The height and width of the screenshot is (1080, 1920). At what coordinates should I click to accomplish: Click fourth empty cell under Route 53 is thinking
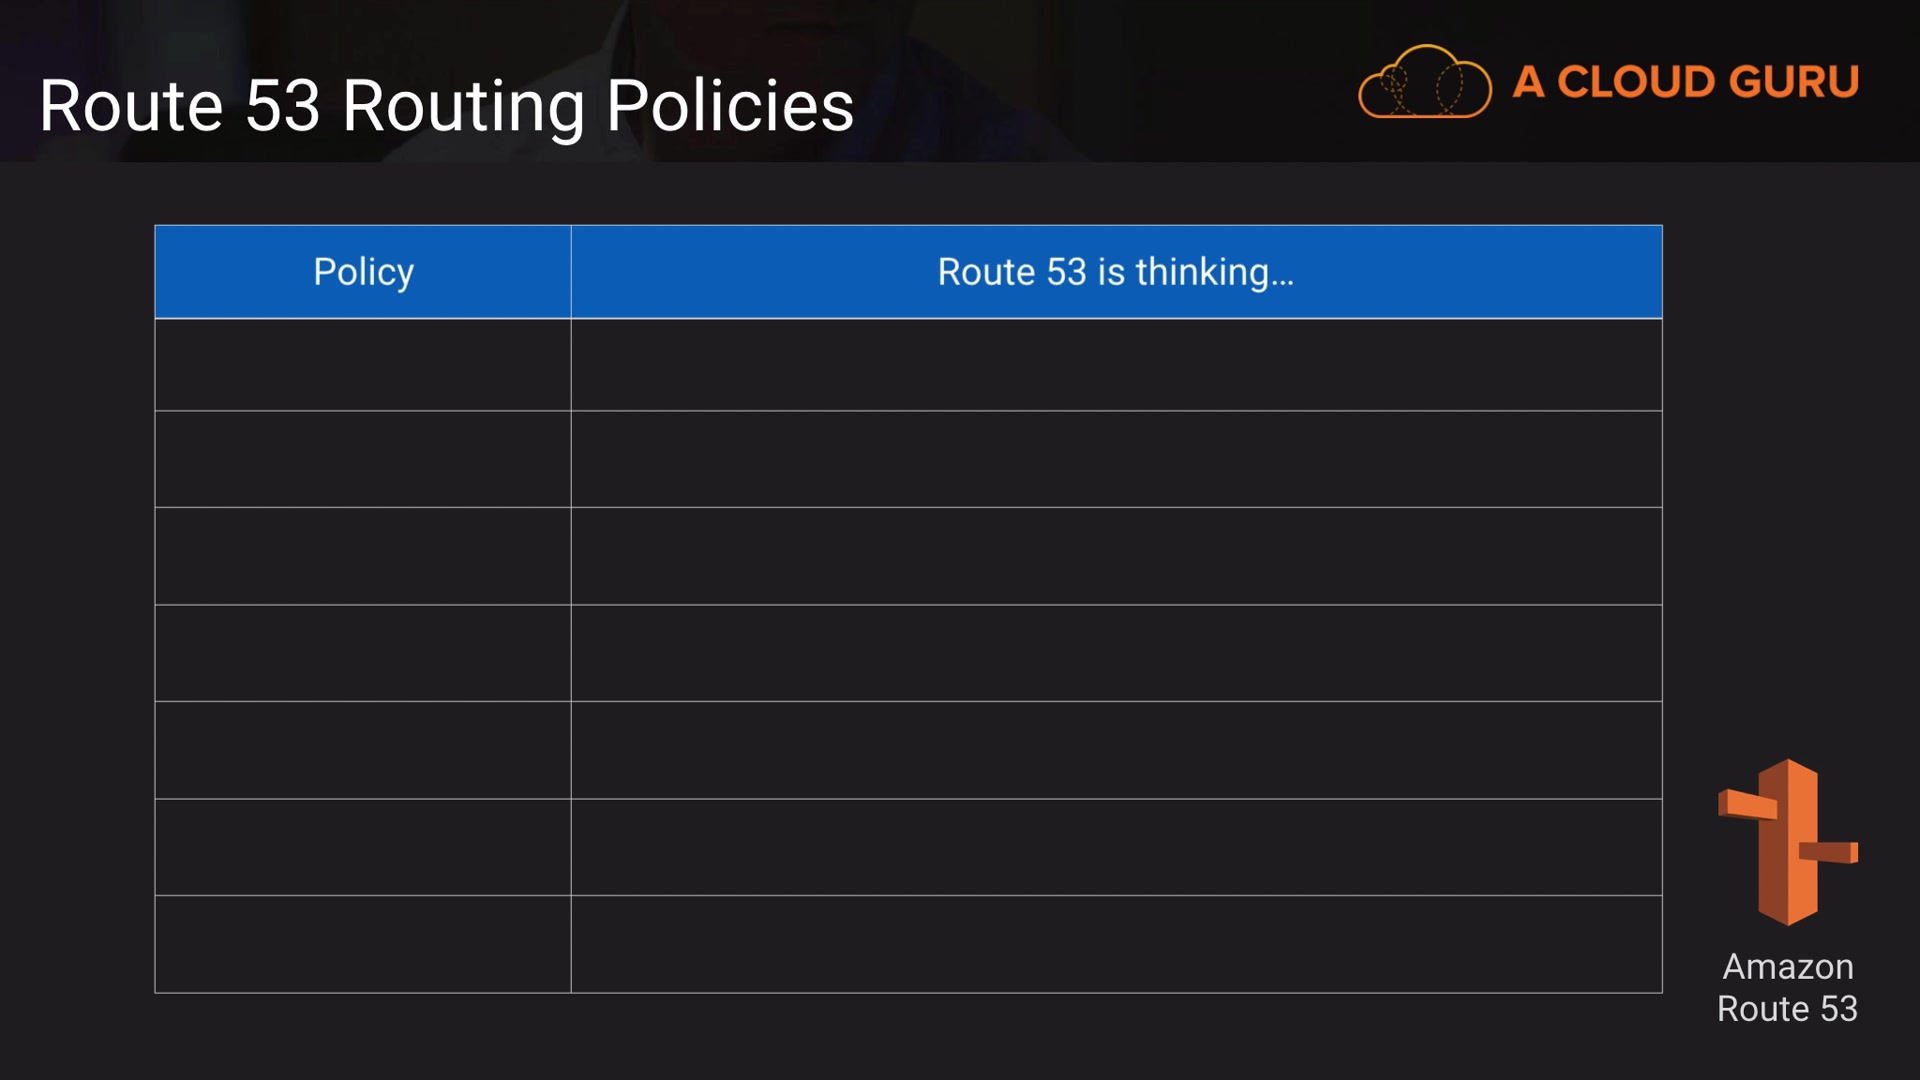click(1116, 653)
